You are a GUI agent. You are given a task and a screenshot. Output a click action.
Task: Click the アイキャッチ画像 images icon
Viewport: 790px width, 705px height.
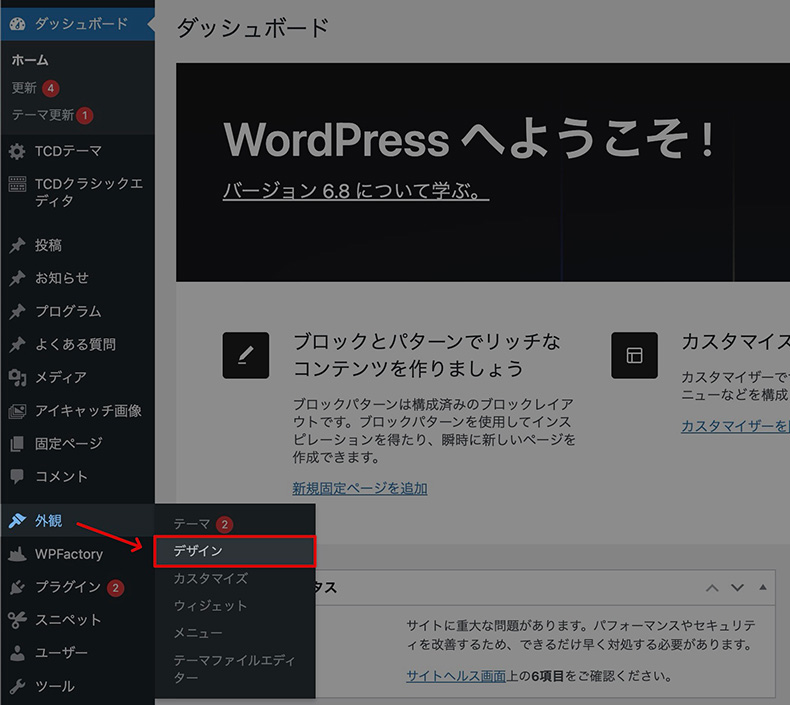pyautogui.click(x=17, y=411)
